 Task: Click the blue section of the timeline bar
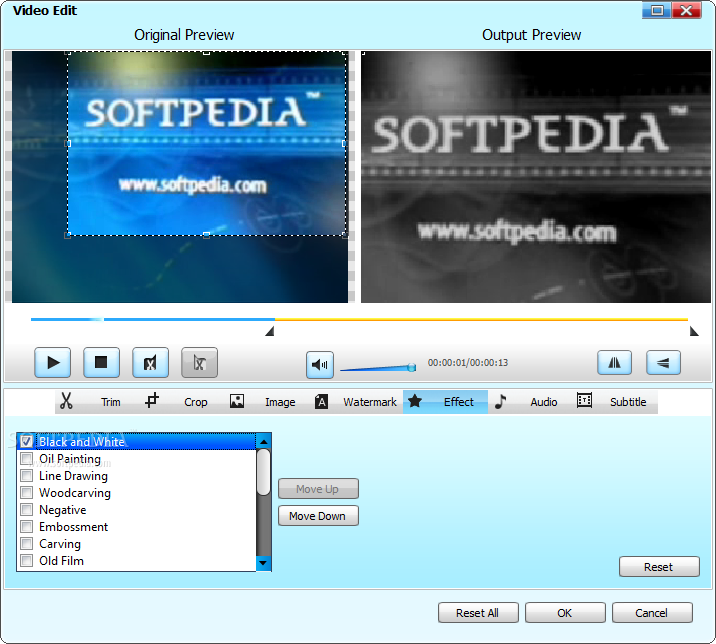[x=153, y=319]
